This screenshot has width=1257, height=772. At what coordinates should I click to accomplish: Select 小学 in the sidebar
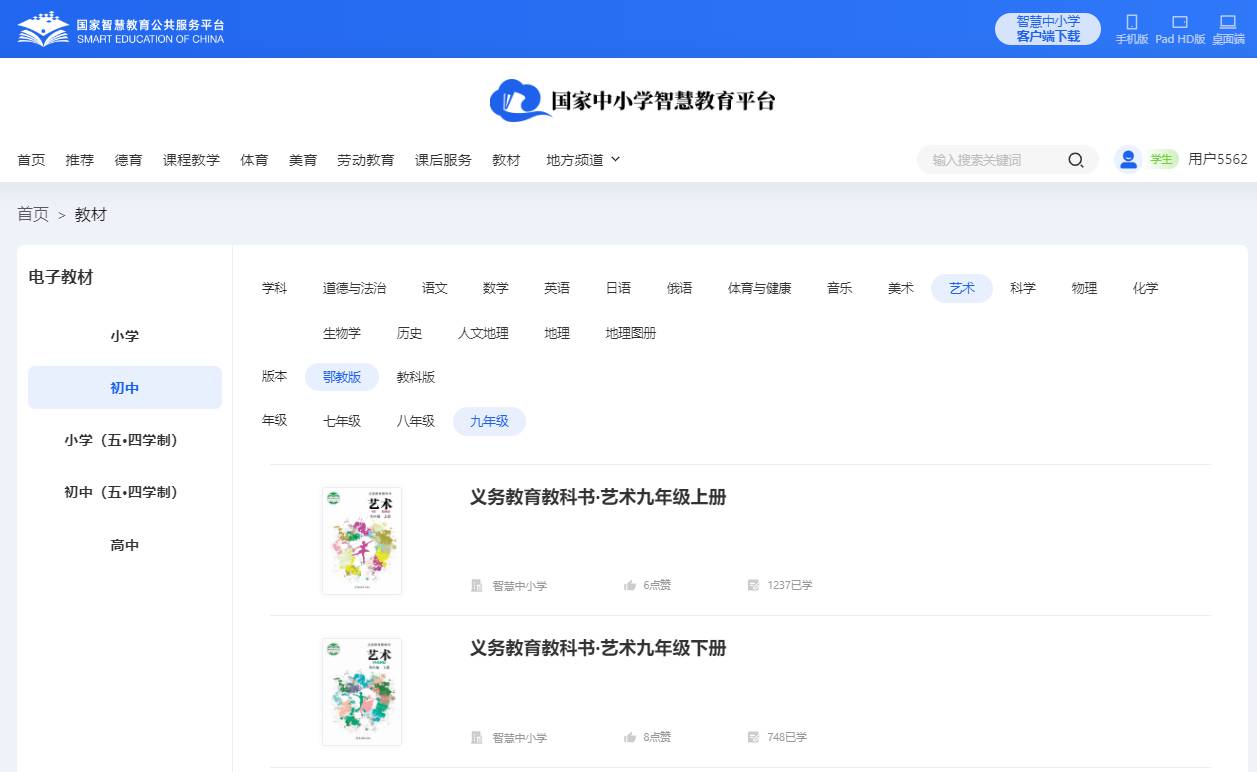(125, 336)
